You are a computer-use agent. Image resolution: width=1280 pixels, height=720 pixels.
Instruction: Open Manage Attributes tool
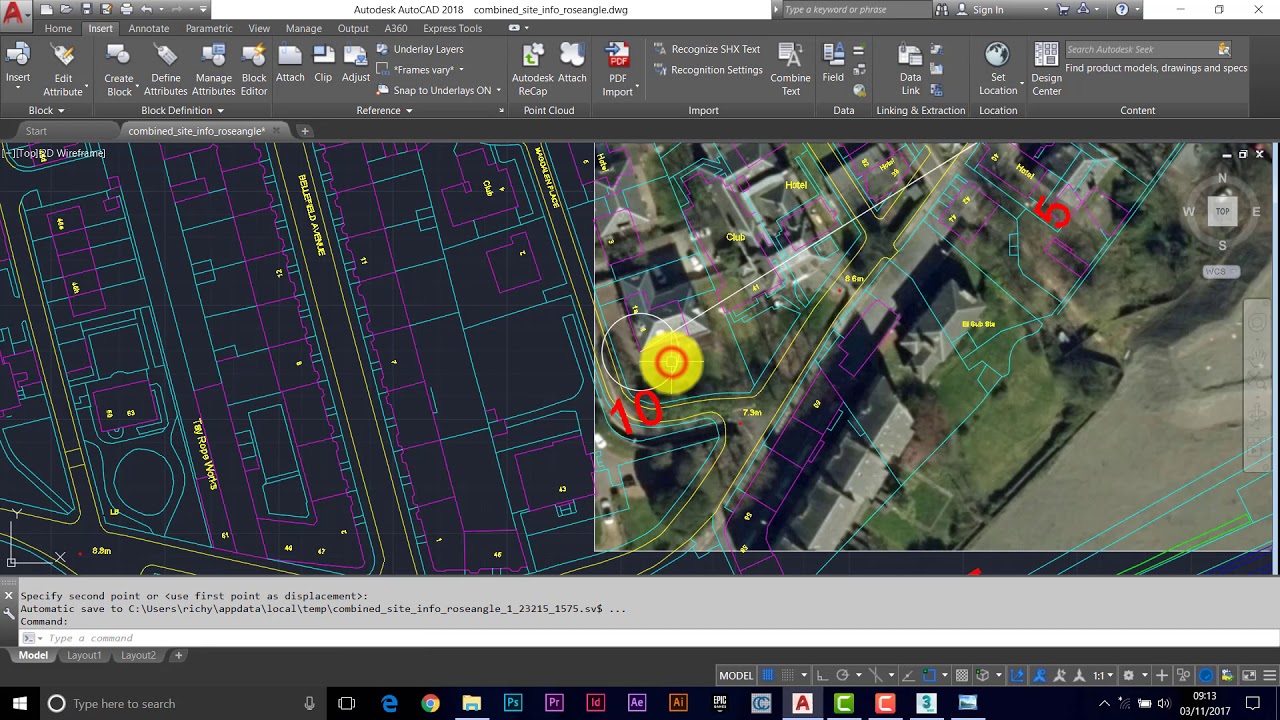tap(214, 71)
